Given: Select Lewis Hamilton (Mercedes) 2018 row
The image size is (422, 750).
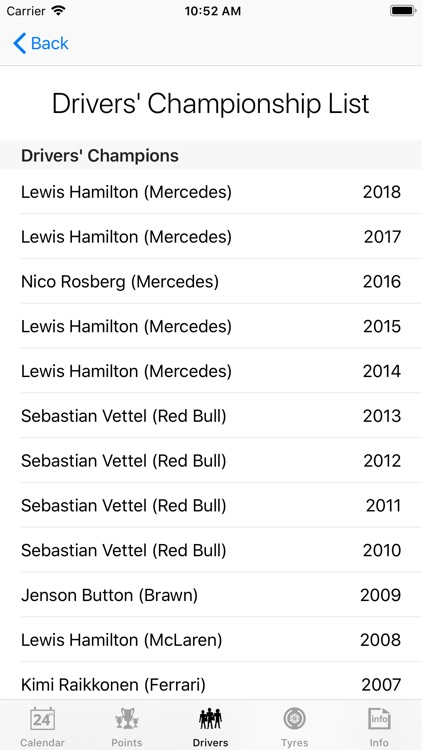Looking at the screenshot, I should coord(211,192).
